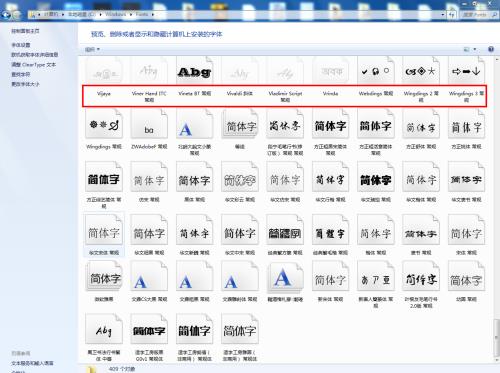Go forward with the Explorer forward arrow
The height and width of the screenshot is (373, 500).
(16, 15)
